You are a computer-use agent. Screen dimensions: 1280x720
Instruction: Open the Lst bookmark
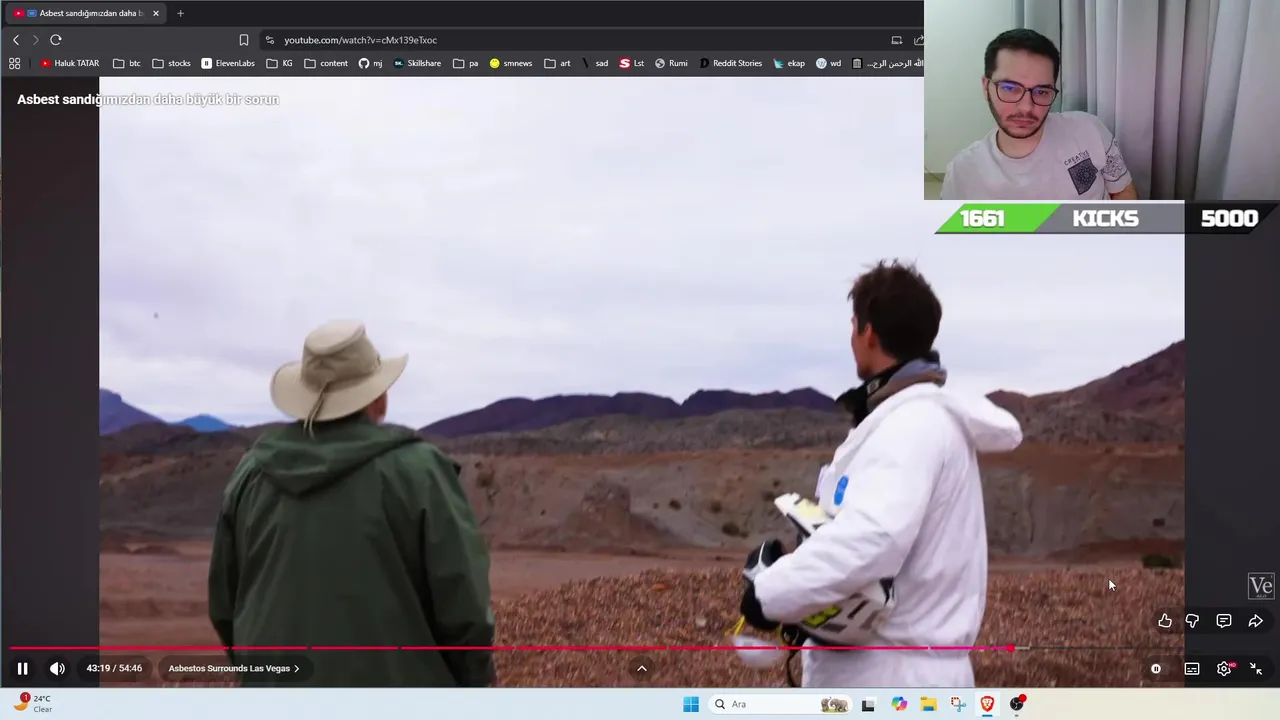(631, 63)
